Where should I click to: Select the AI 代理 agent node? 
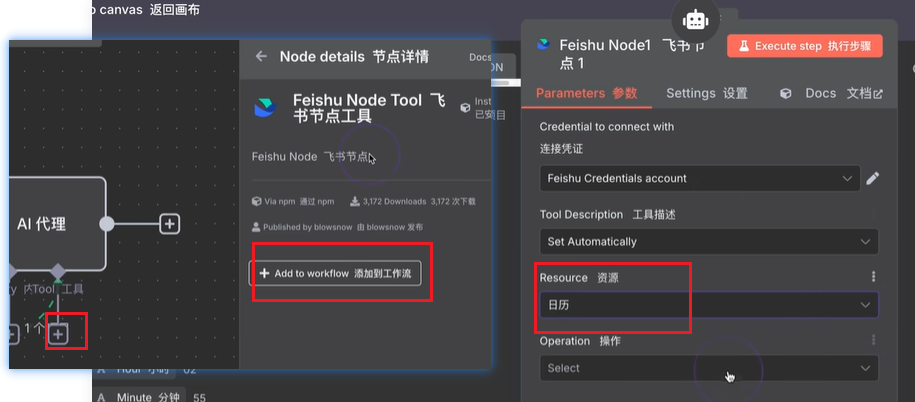click(x=57, y=224)
